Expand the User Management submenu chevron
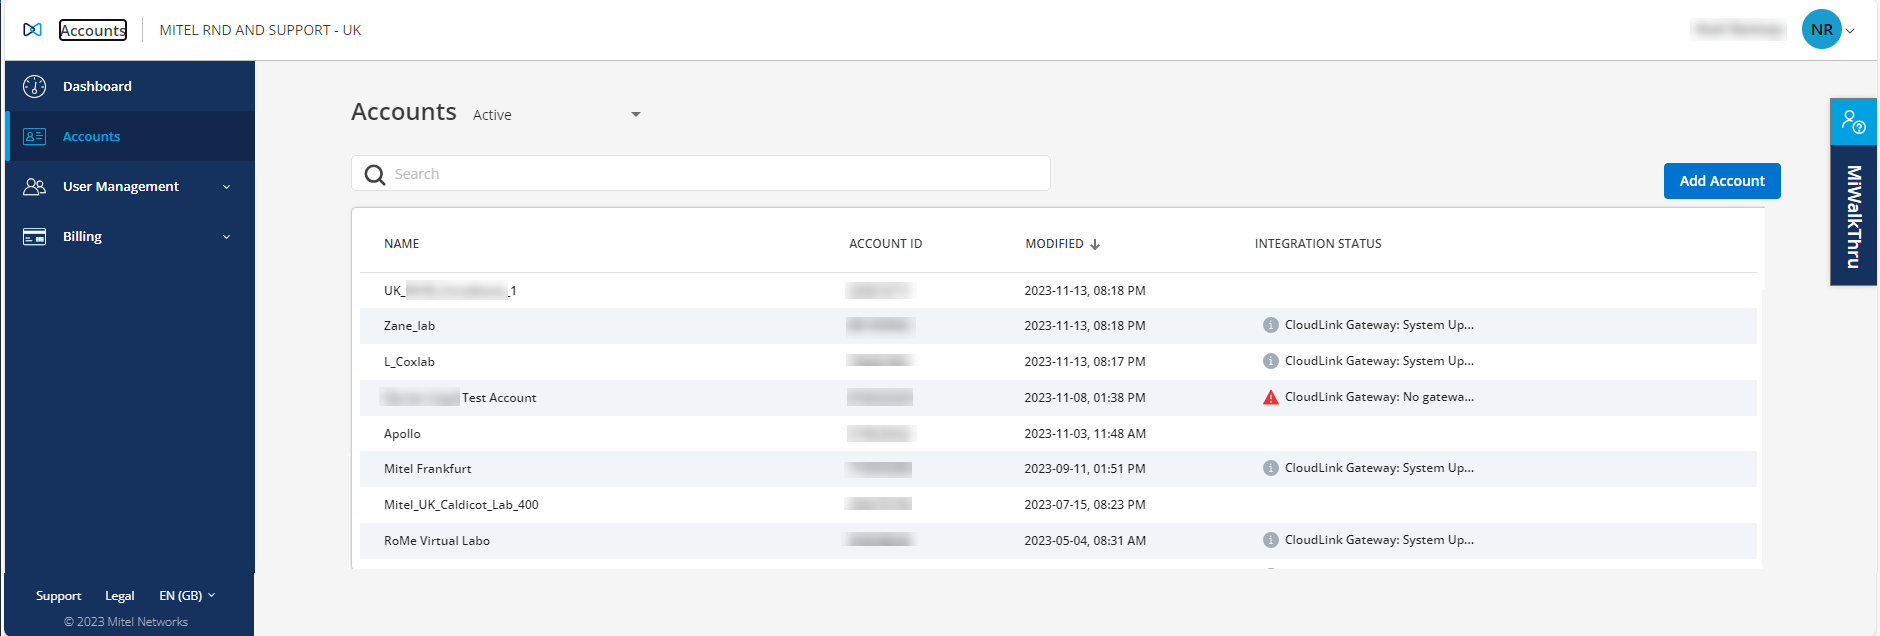The width and height of the screenshot is (1880, 636). (226, 187)
